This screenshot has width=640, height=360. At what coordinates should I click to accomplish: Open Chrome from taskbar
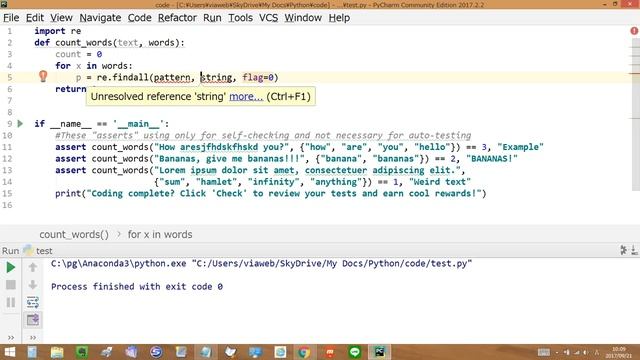[x=304, y=352]
